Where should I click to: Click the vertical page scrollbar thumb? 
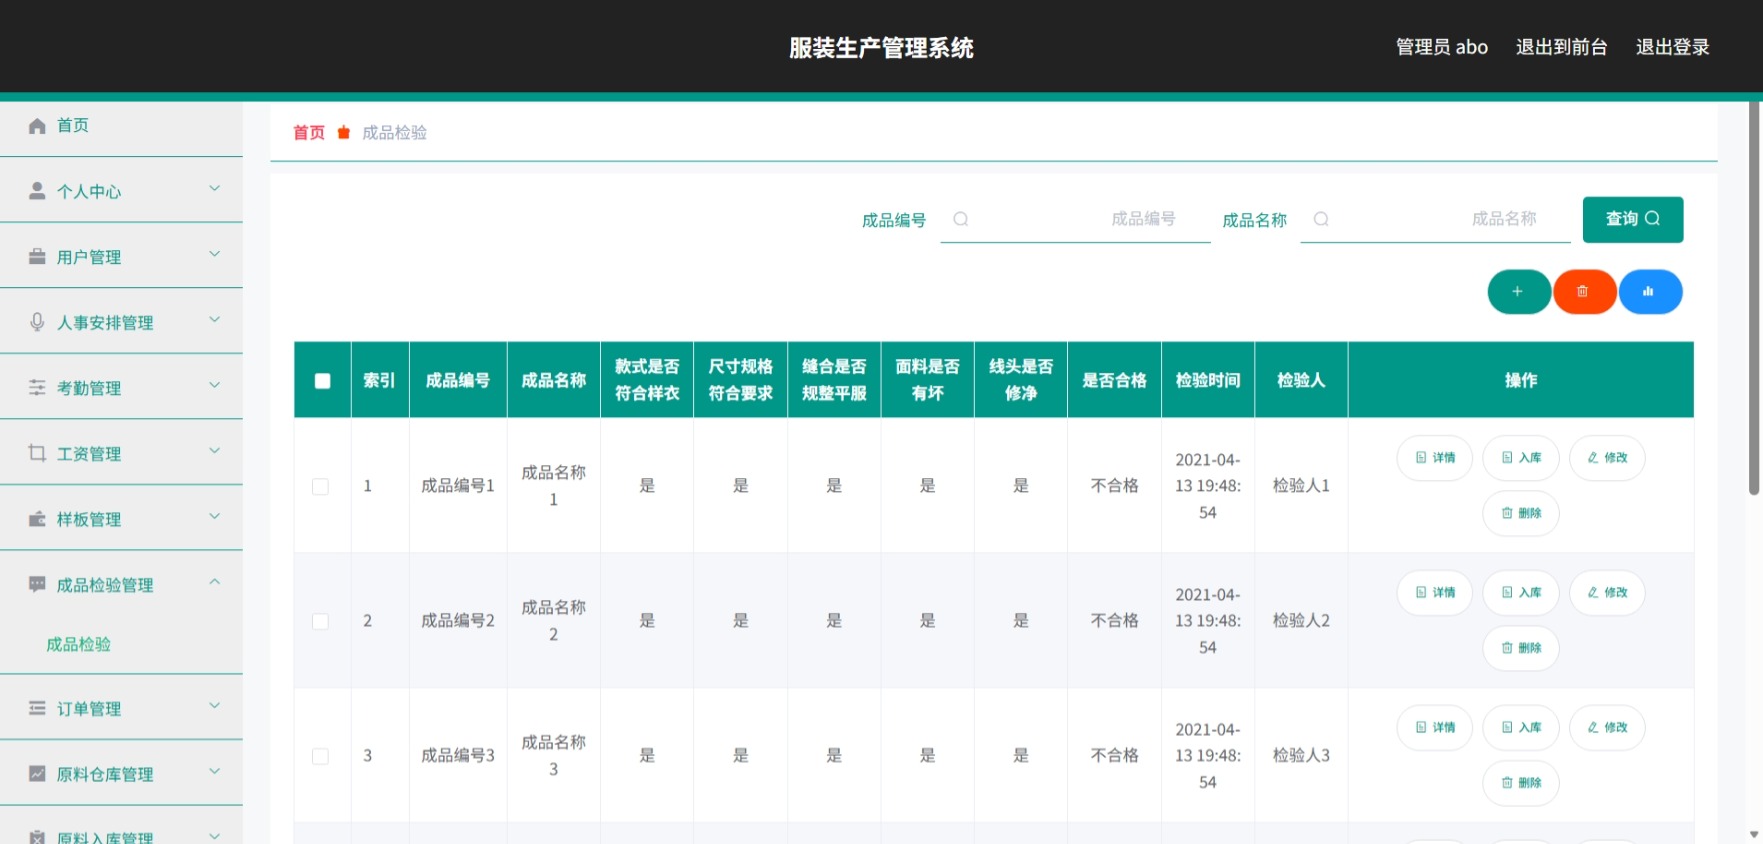coord(1754,297)
